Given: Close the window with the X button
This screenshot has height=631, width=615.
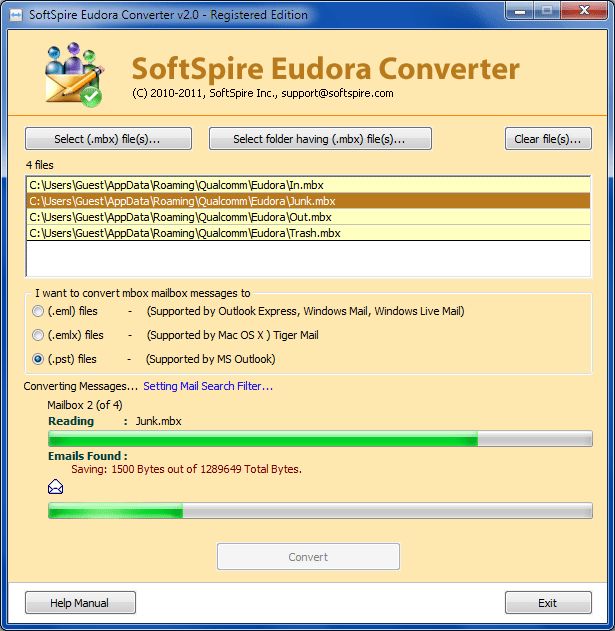Looking at the screenshot, I should [x=584, y=11].
